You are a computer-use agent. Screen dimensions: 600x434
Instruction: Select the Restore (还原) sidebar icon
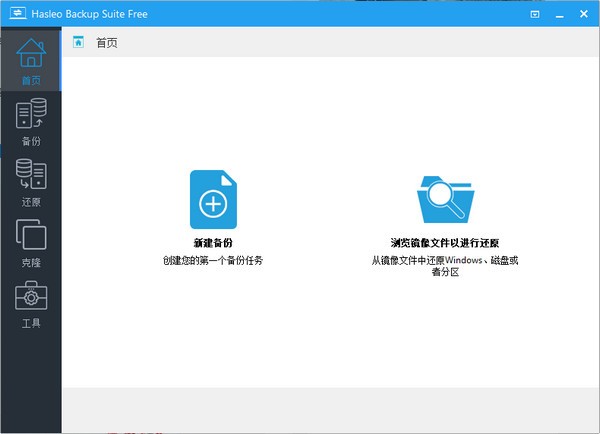point(31,176)
